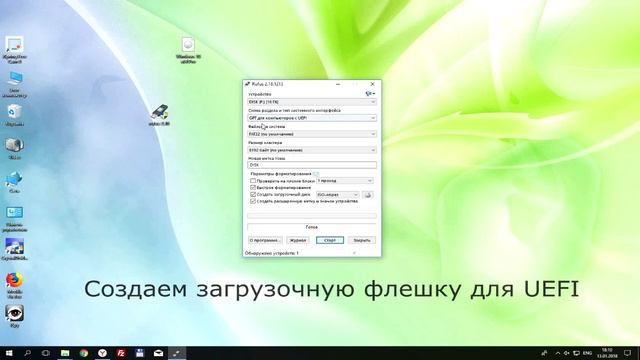This screenshot has width=640, height=360.
Task: Open Task View from the taskbar
Action: coord(46,353)
